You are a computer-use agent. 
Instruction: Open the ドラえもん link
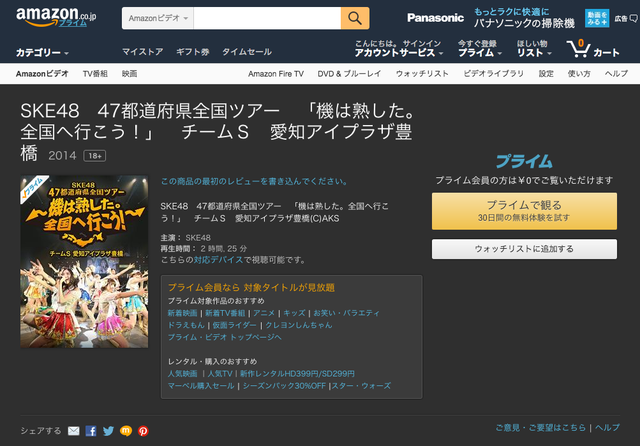[x=186, y=325]
